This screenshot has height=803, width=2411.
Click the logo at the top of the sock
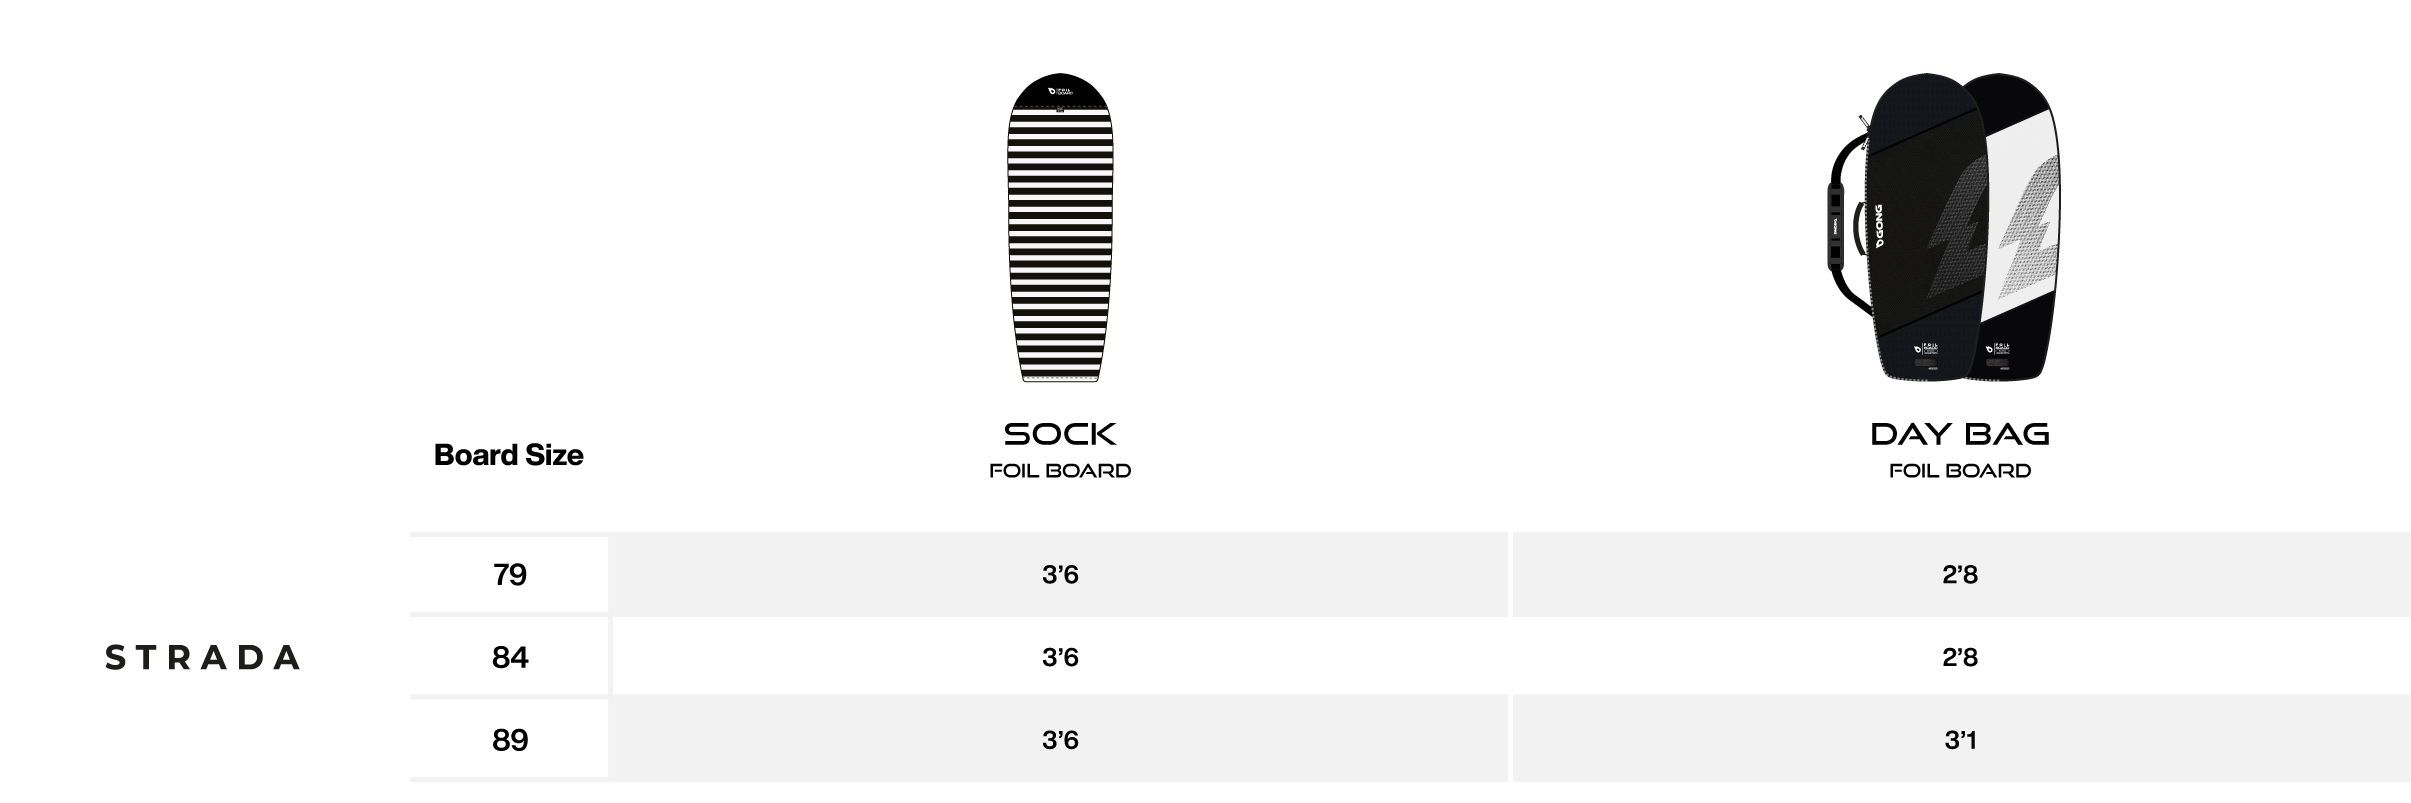tap(1060, 90)
